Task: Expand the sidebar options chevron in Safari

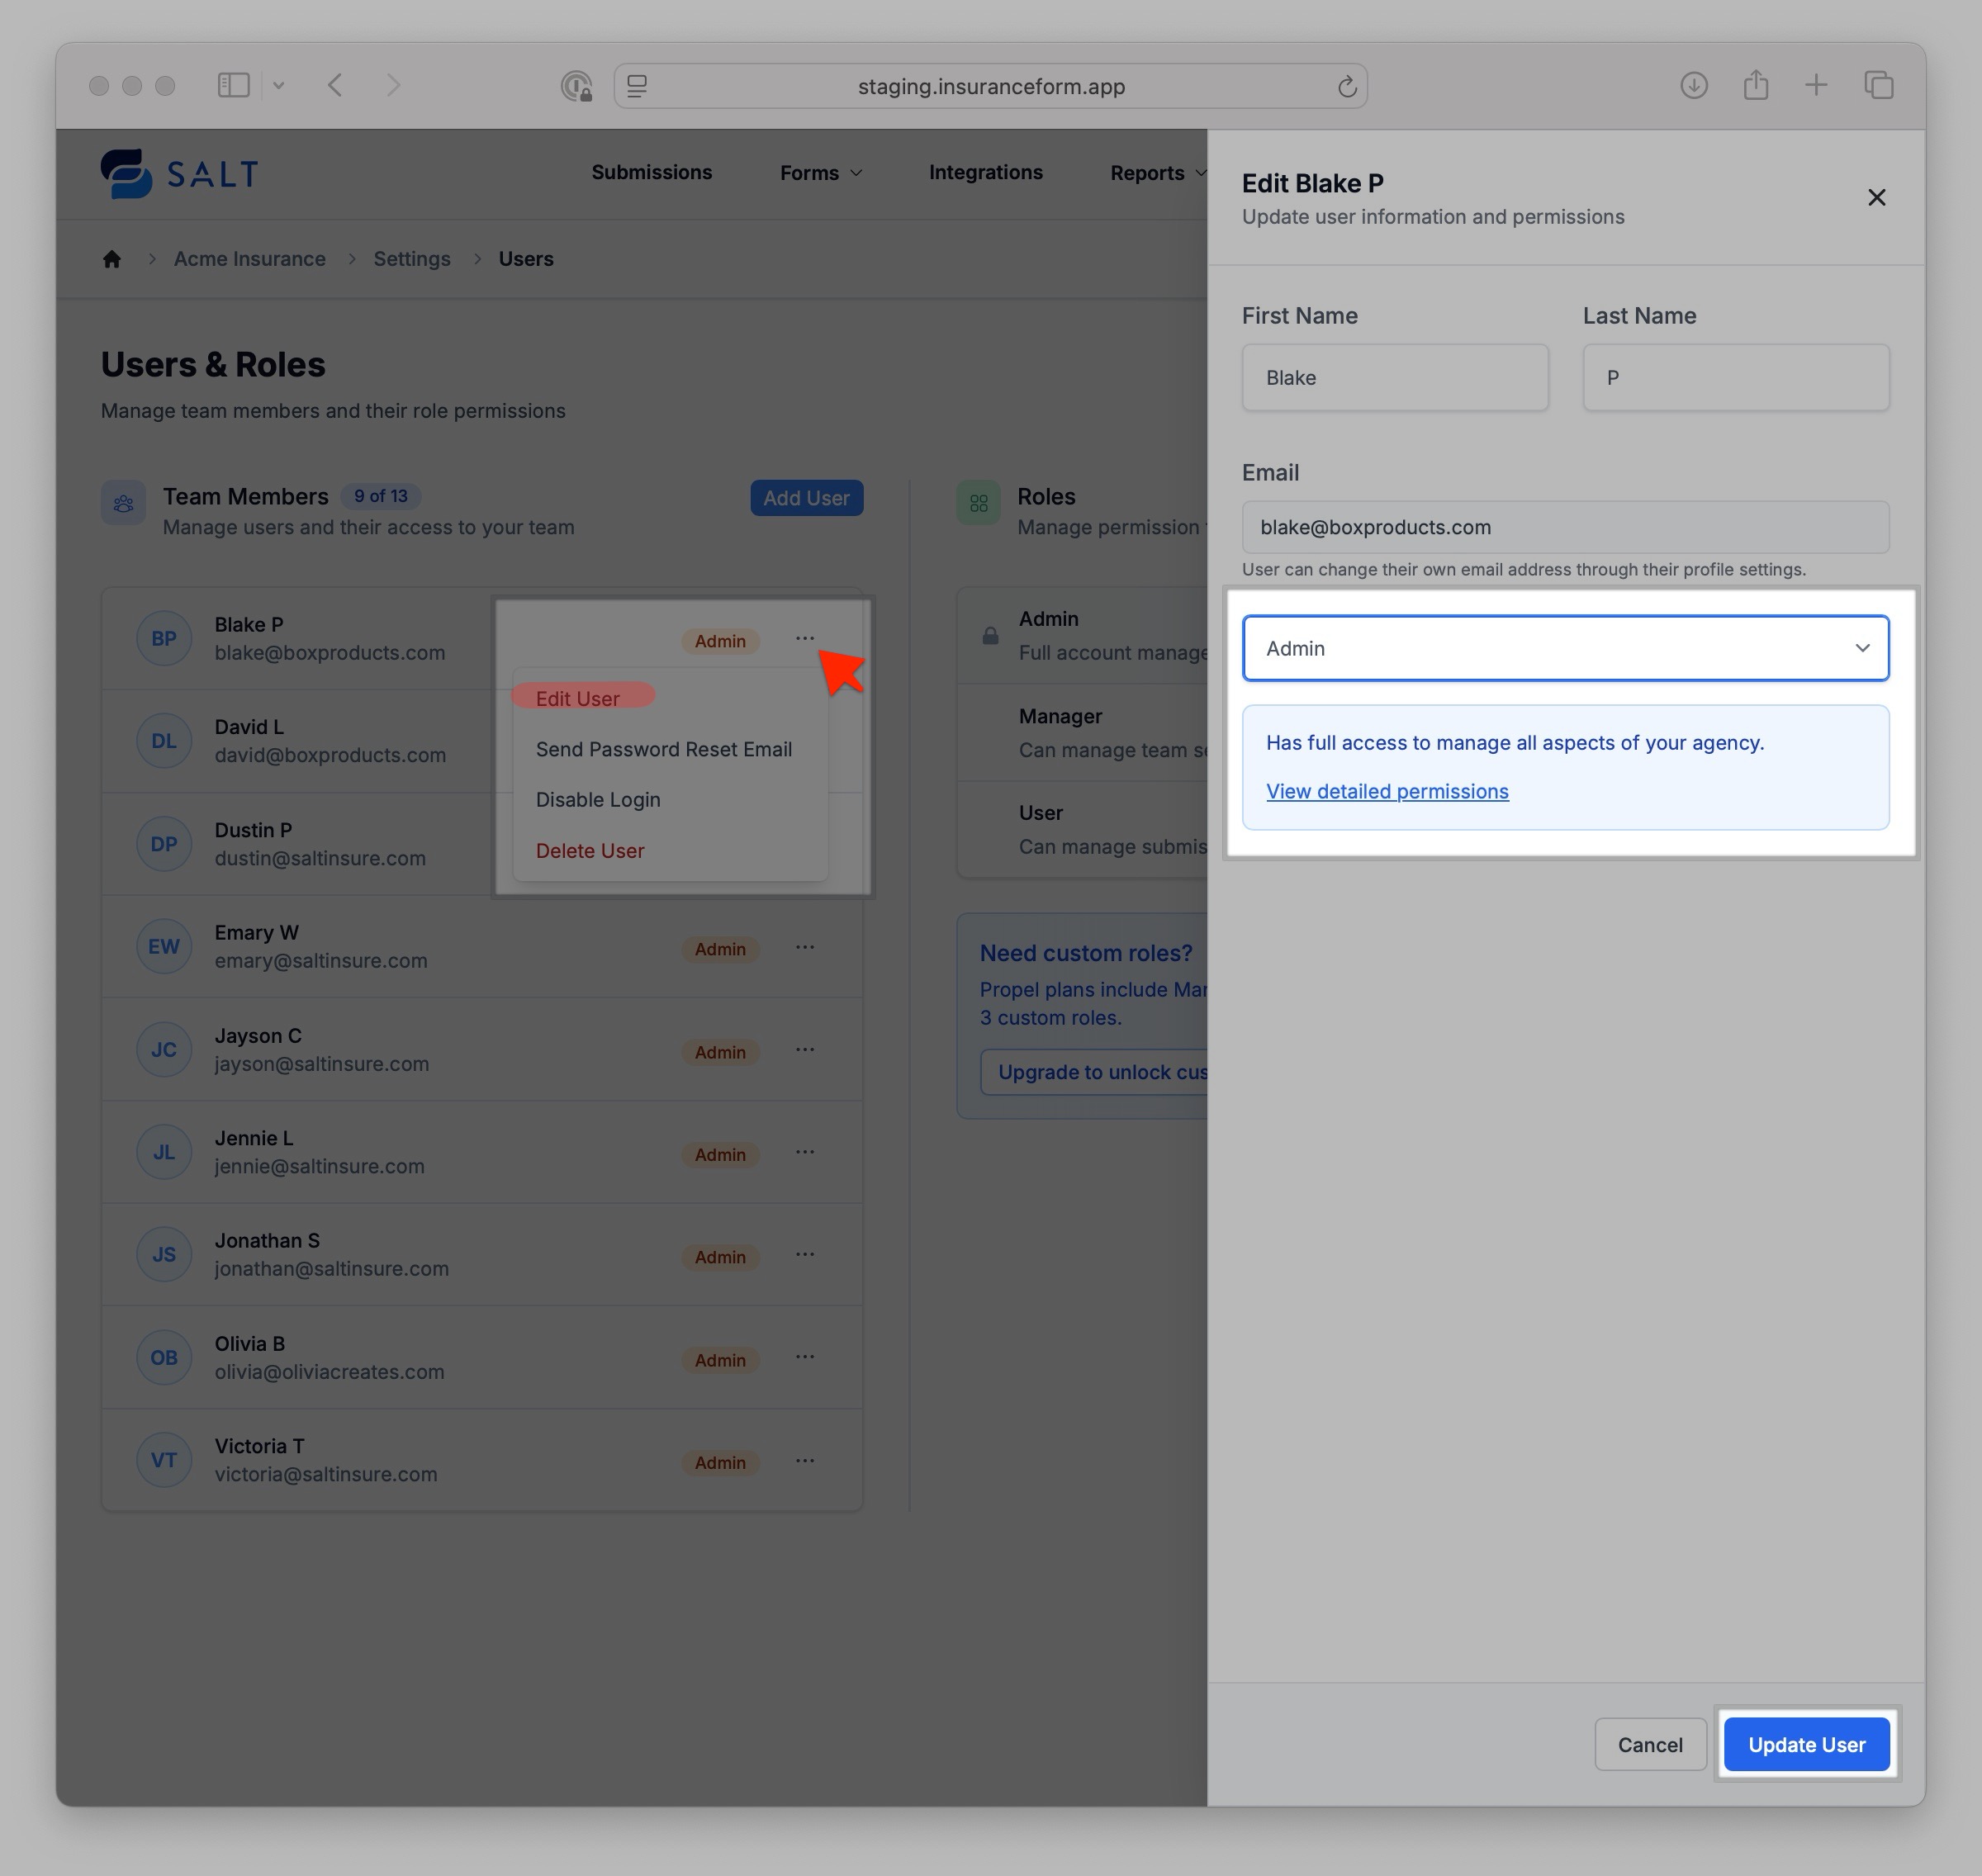Action: pos(279,86)
